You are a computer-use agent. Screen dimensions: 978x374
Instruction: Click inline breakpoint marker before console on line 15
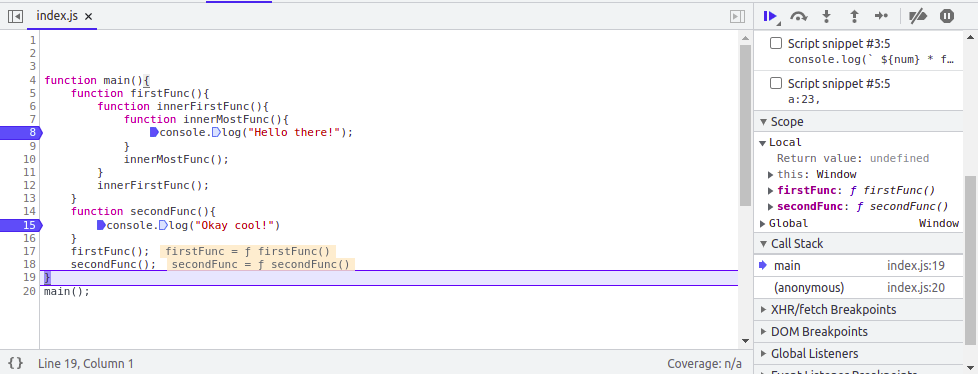[101, 225]
